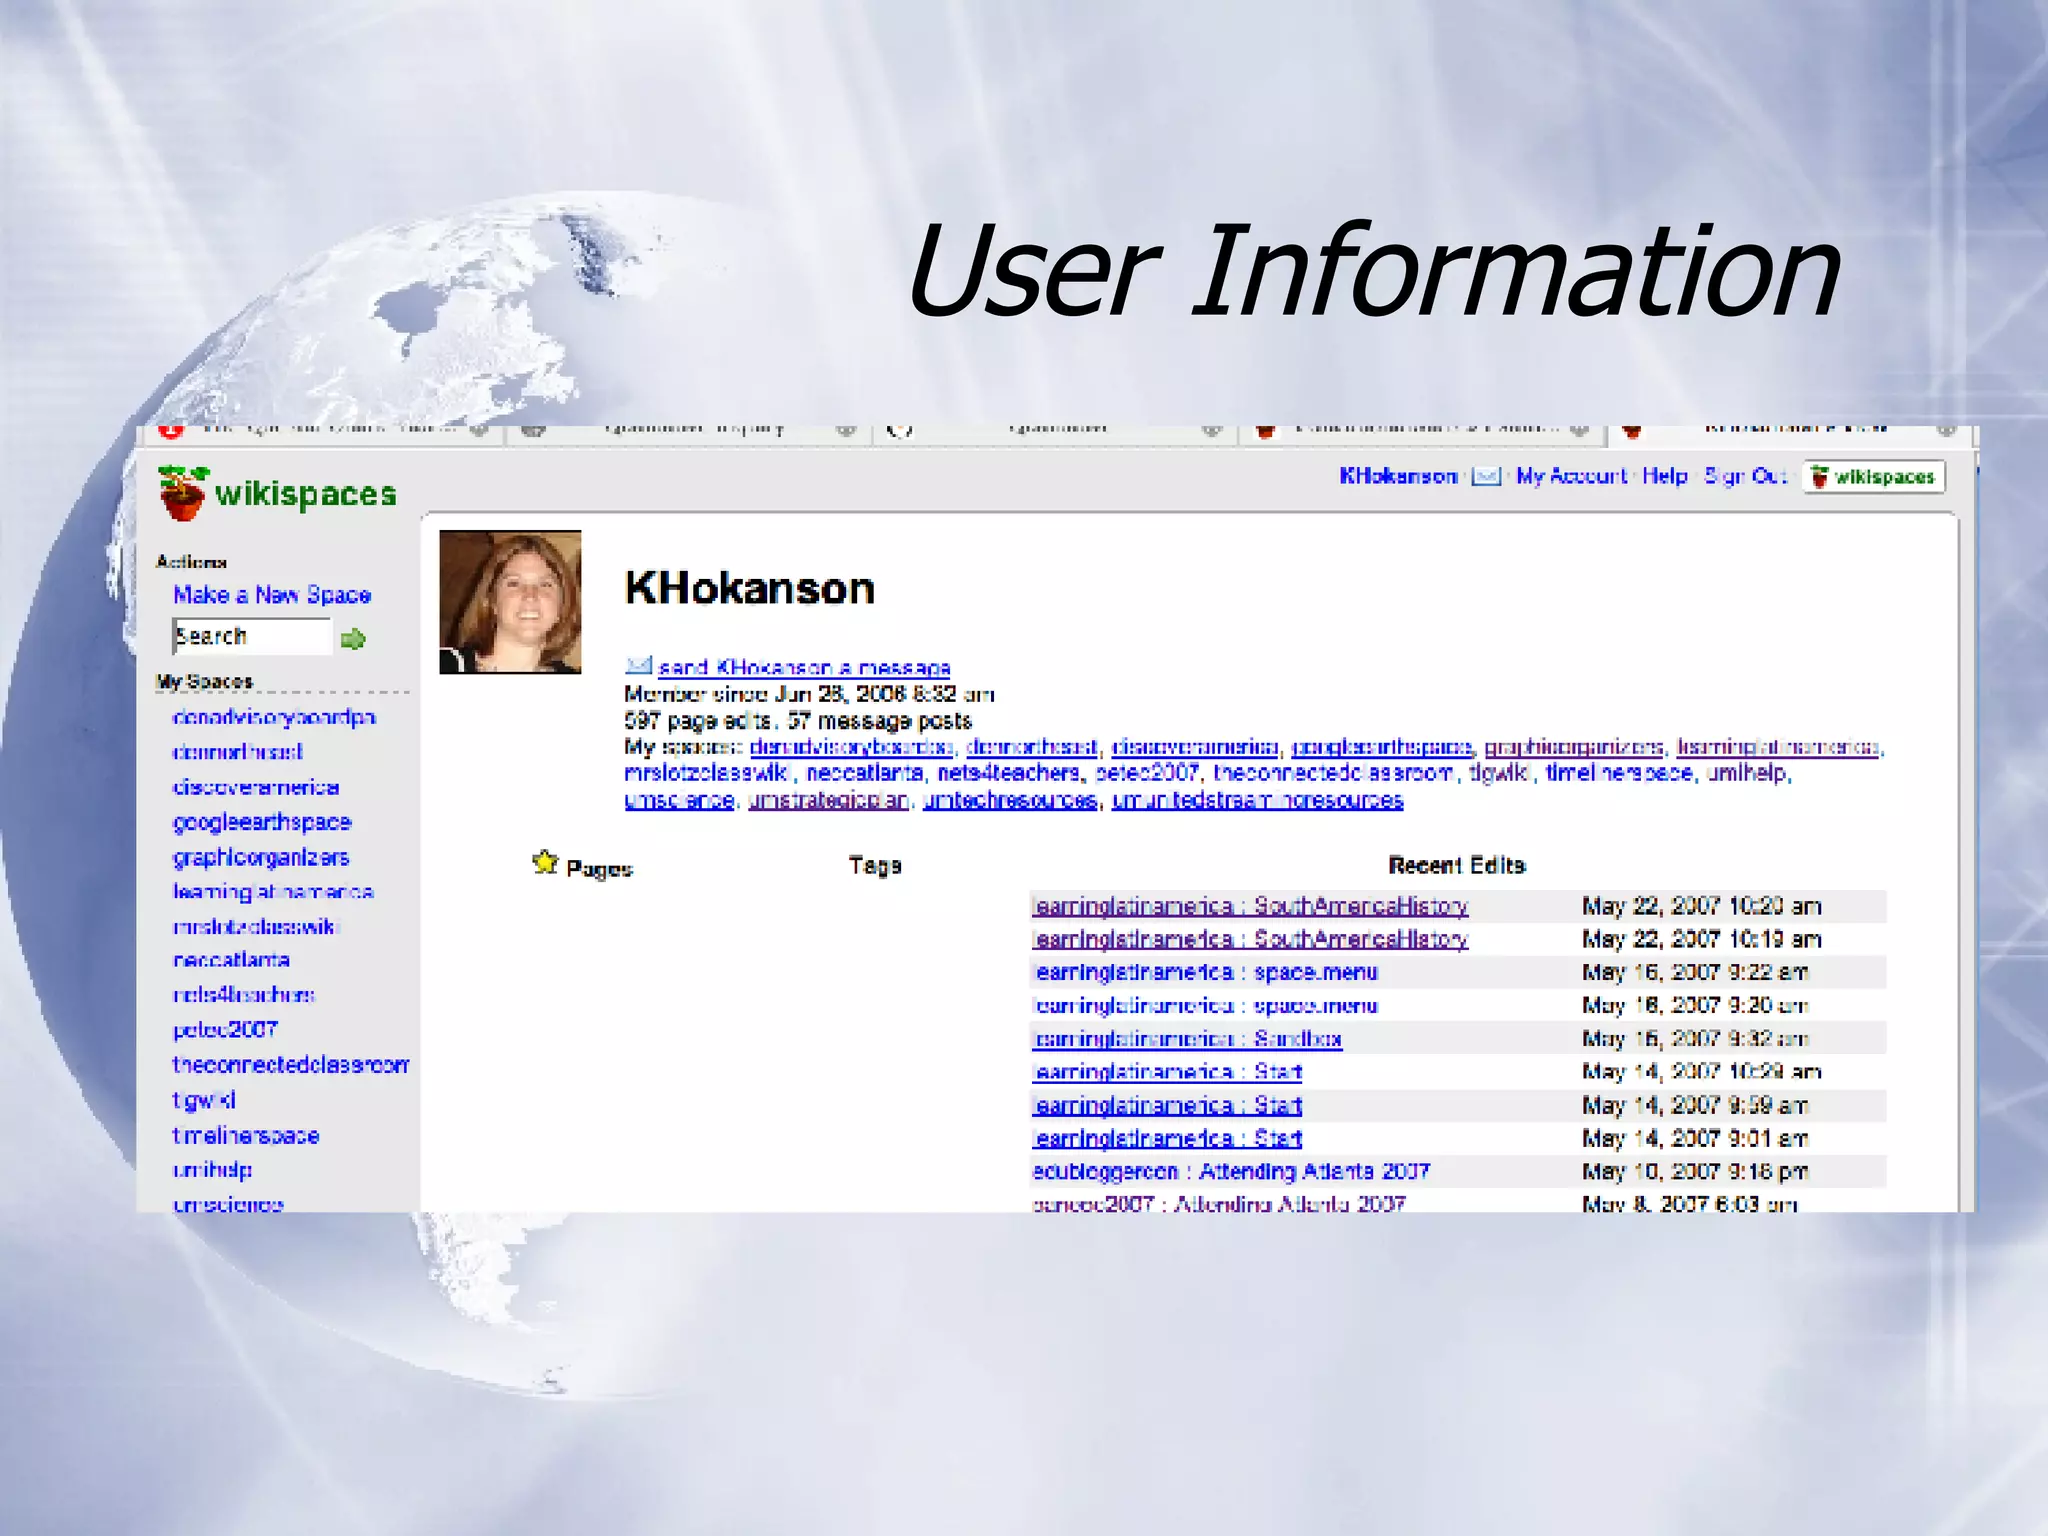Open learninglatinamerica Start edit at 10:29 am
The image size is (2048, 1536).
(x=1167, y=1072)
